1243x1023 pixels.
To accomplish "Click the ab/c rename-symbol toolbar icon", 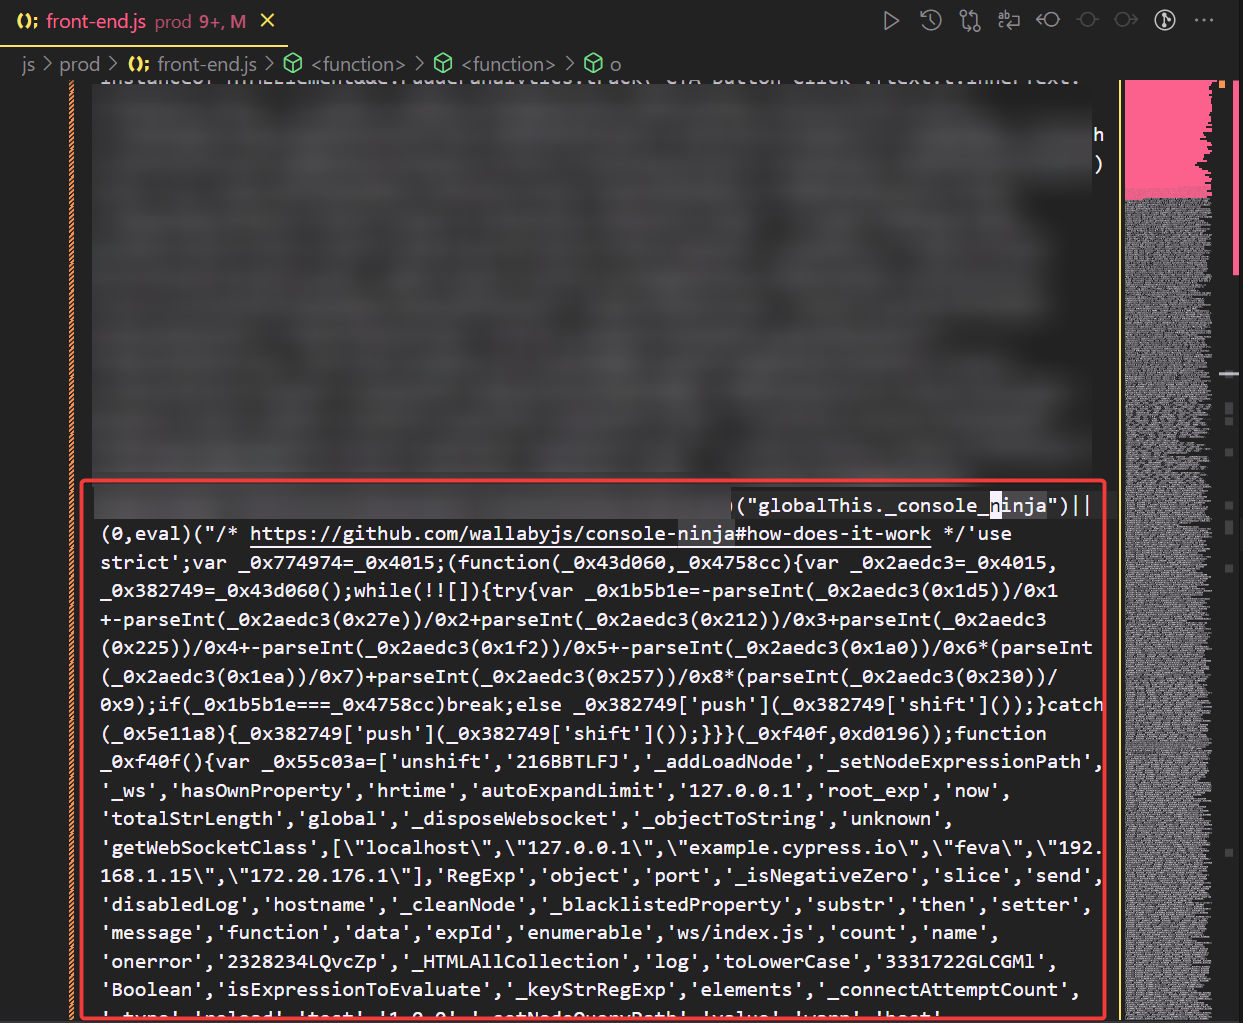I will (x=1008, y=20).
